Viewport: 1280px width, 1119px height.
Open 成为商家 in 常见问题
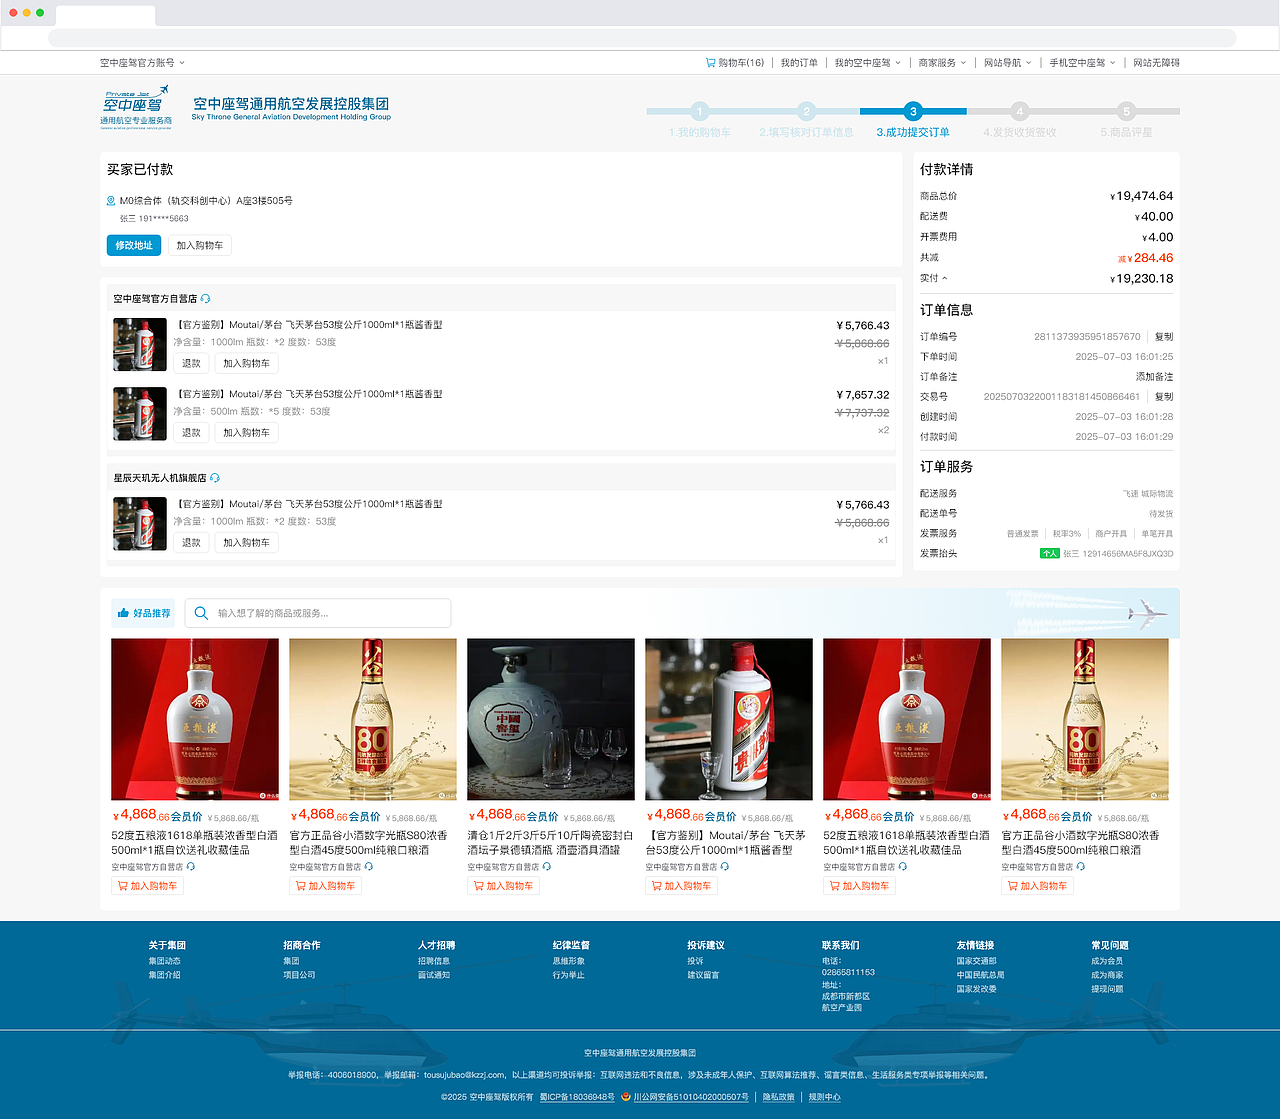(1107, 975)
